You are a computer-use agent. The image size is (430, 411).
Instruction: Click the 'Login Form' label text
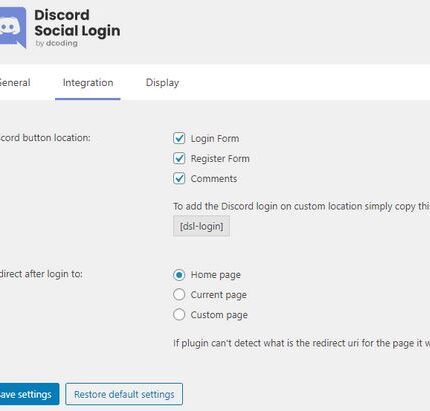click(x=215, y=138)
